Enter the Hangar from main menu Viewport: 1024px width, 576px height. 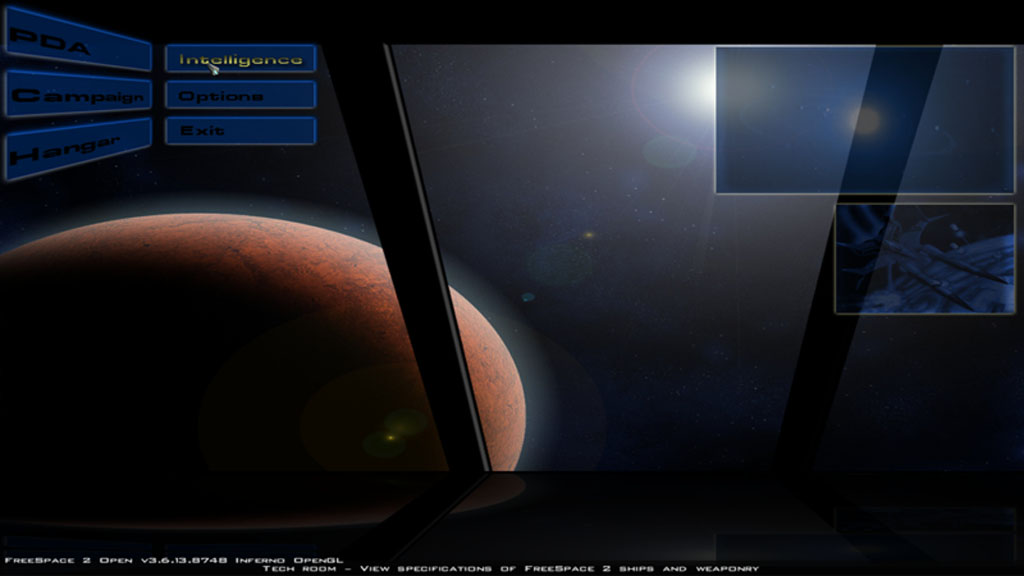click(x=78, y=147)
